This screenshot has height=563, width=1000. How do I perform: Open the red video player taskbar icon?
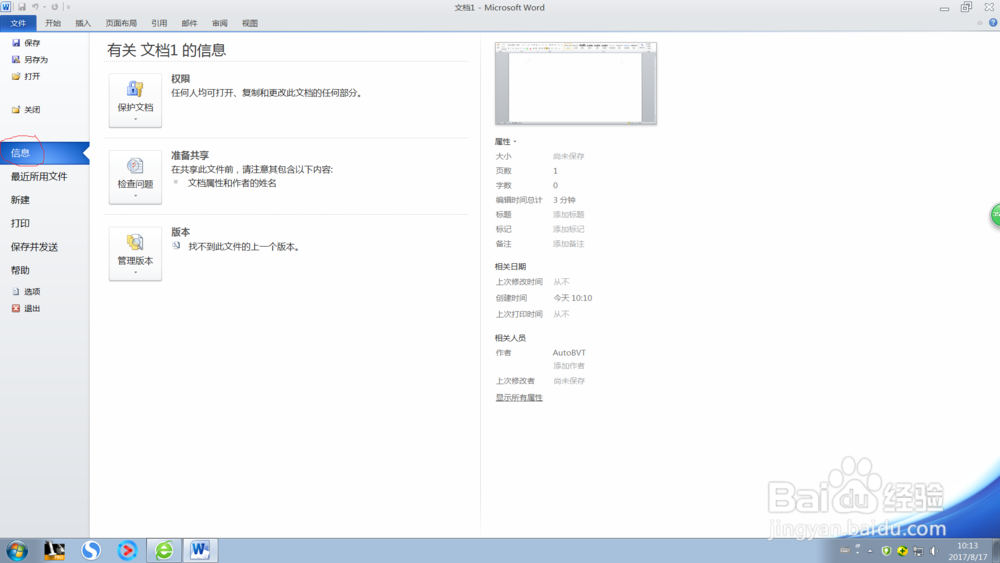[128, 550]
